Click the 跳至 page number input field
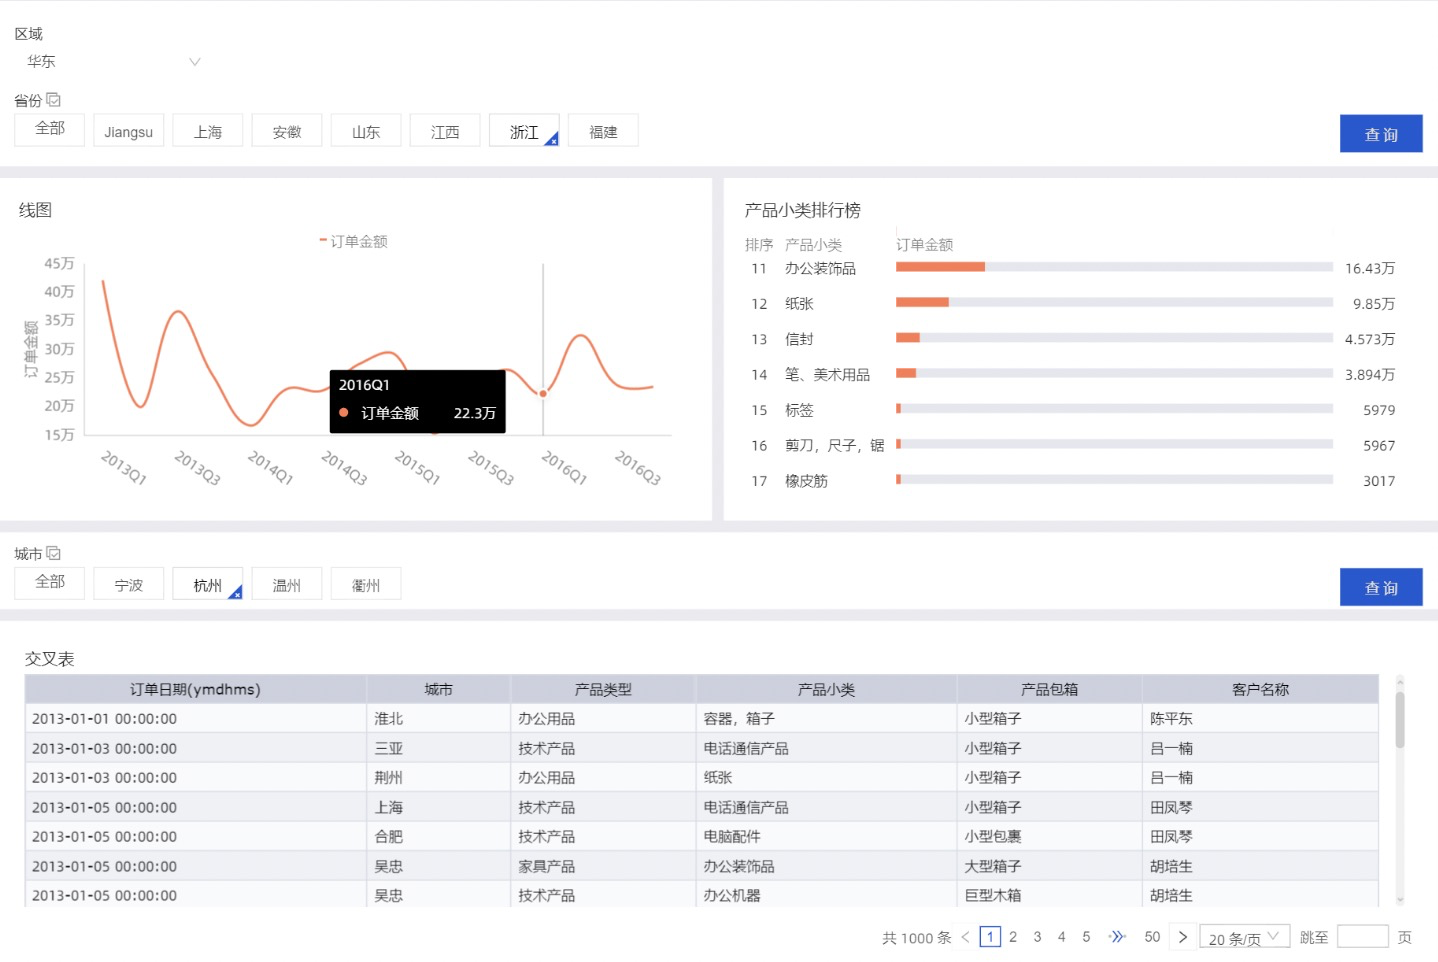Image resolution: width=1438 pixels, height=962 pixels. tap(1362, 937)
